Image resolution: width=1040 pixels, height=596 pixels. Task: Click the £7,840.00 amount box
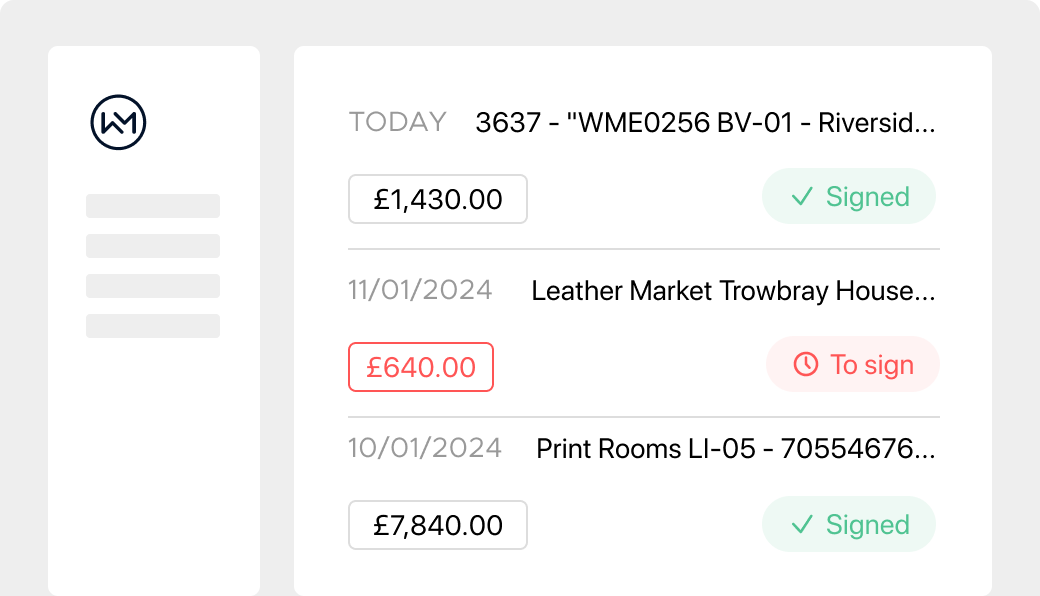[x=438, y=525]
